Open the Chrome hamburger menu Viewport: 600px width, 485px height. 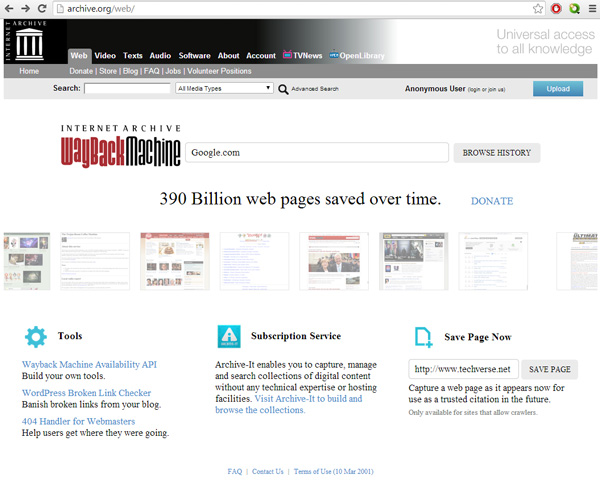592,8
